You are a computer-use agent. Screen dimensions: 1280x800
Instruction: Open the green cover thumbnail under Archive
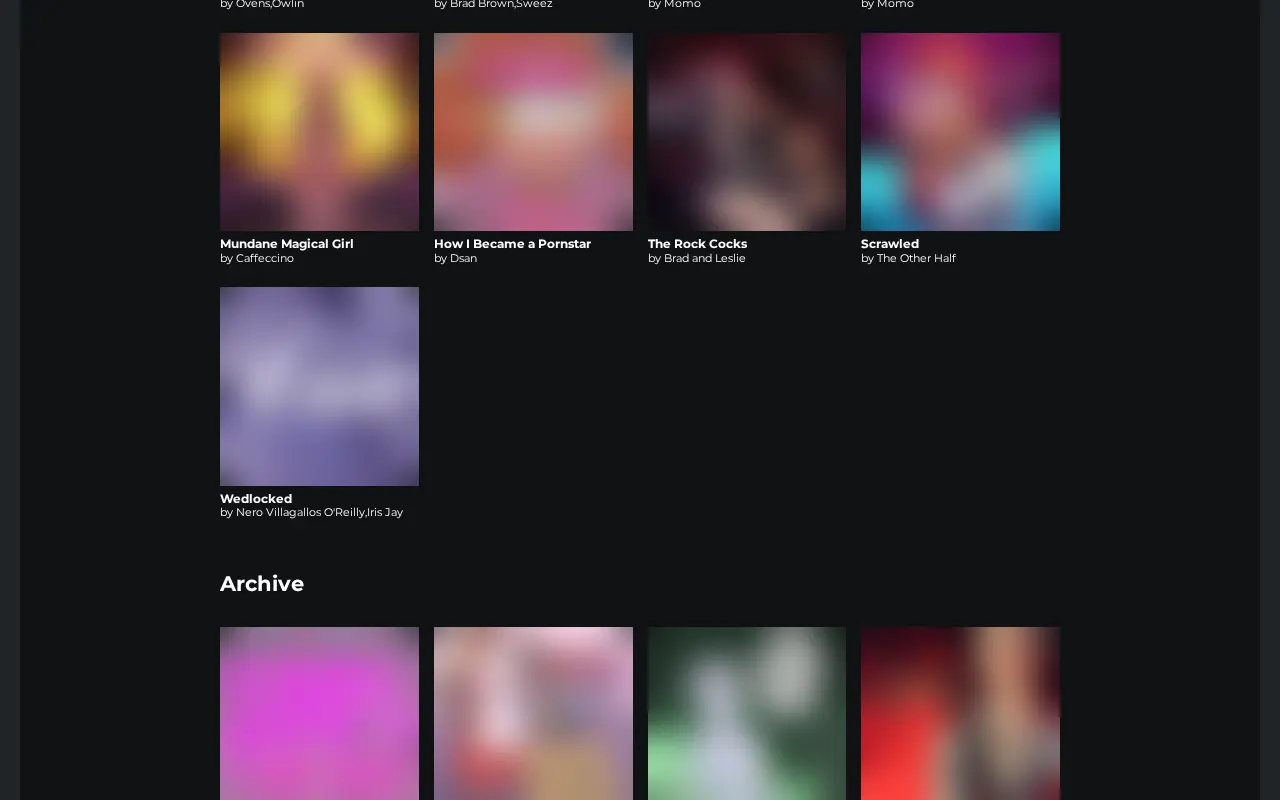747,713
